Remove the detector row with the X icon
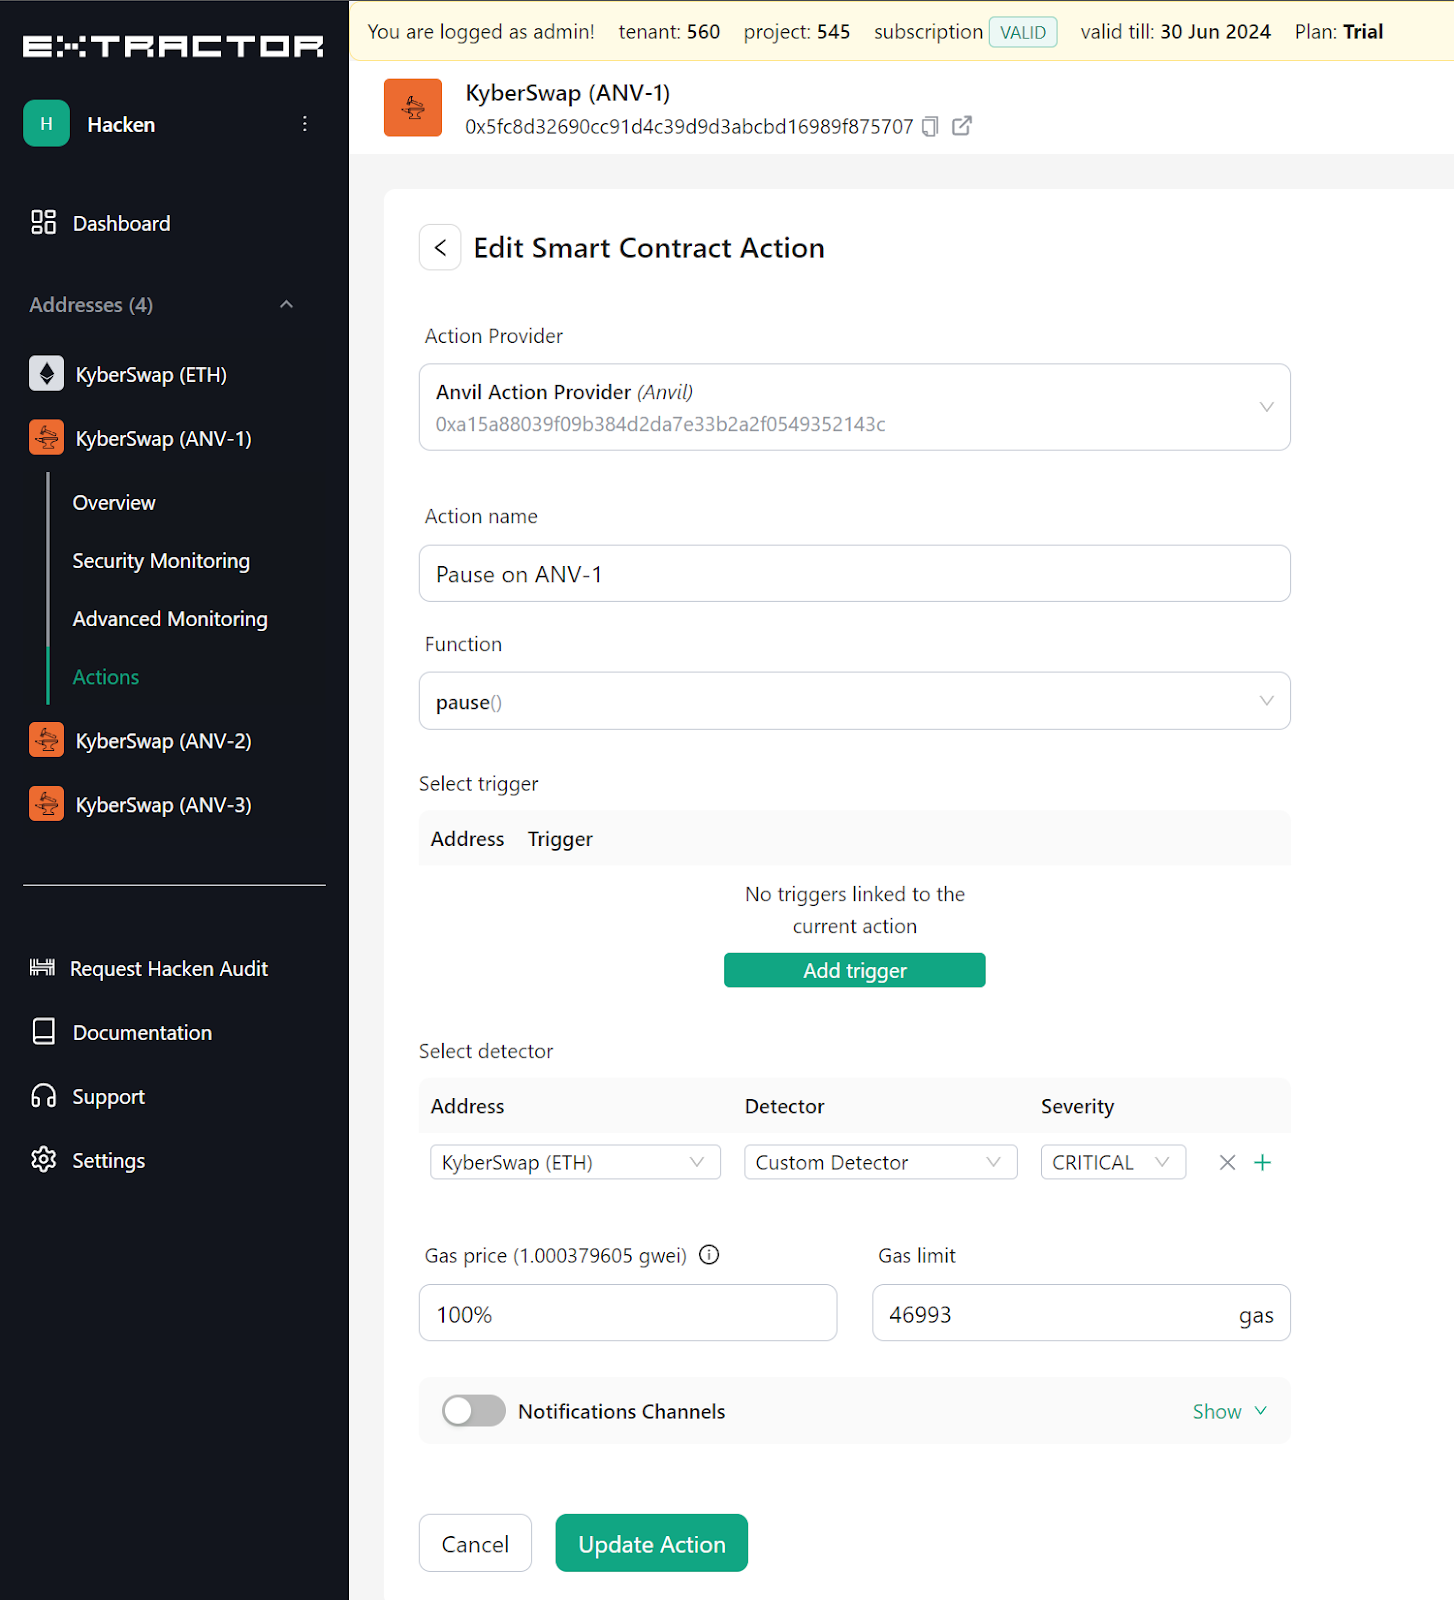 click(1228, 1162)
